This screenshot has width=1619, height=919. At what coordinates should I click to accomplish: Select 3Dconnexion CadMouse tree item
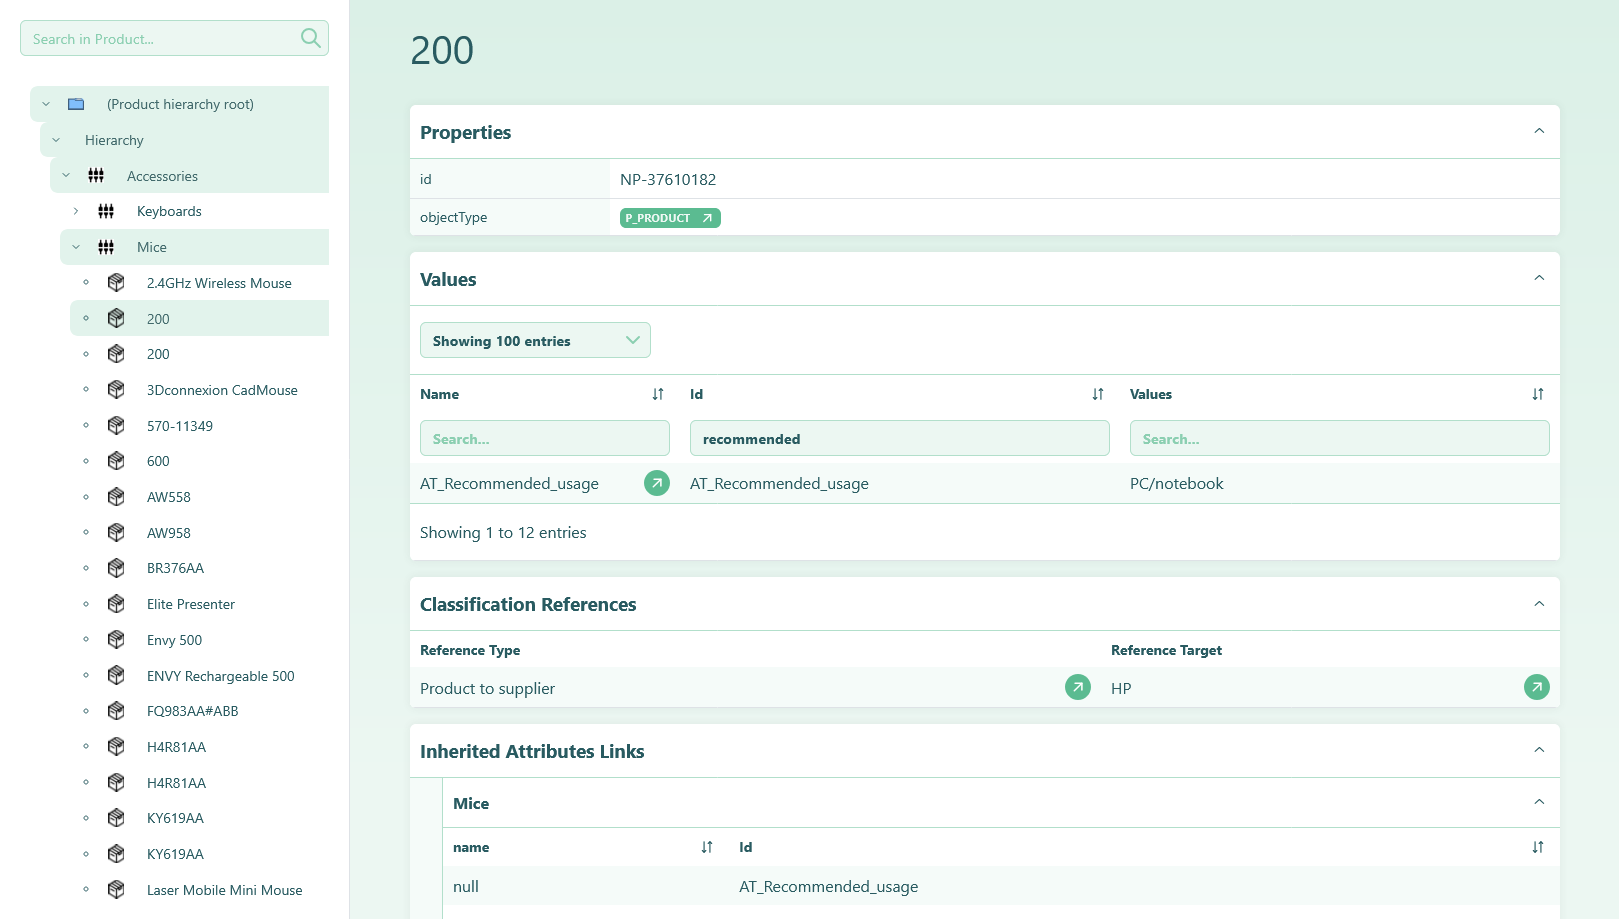(x=222, y=390)
